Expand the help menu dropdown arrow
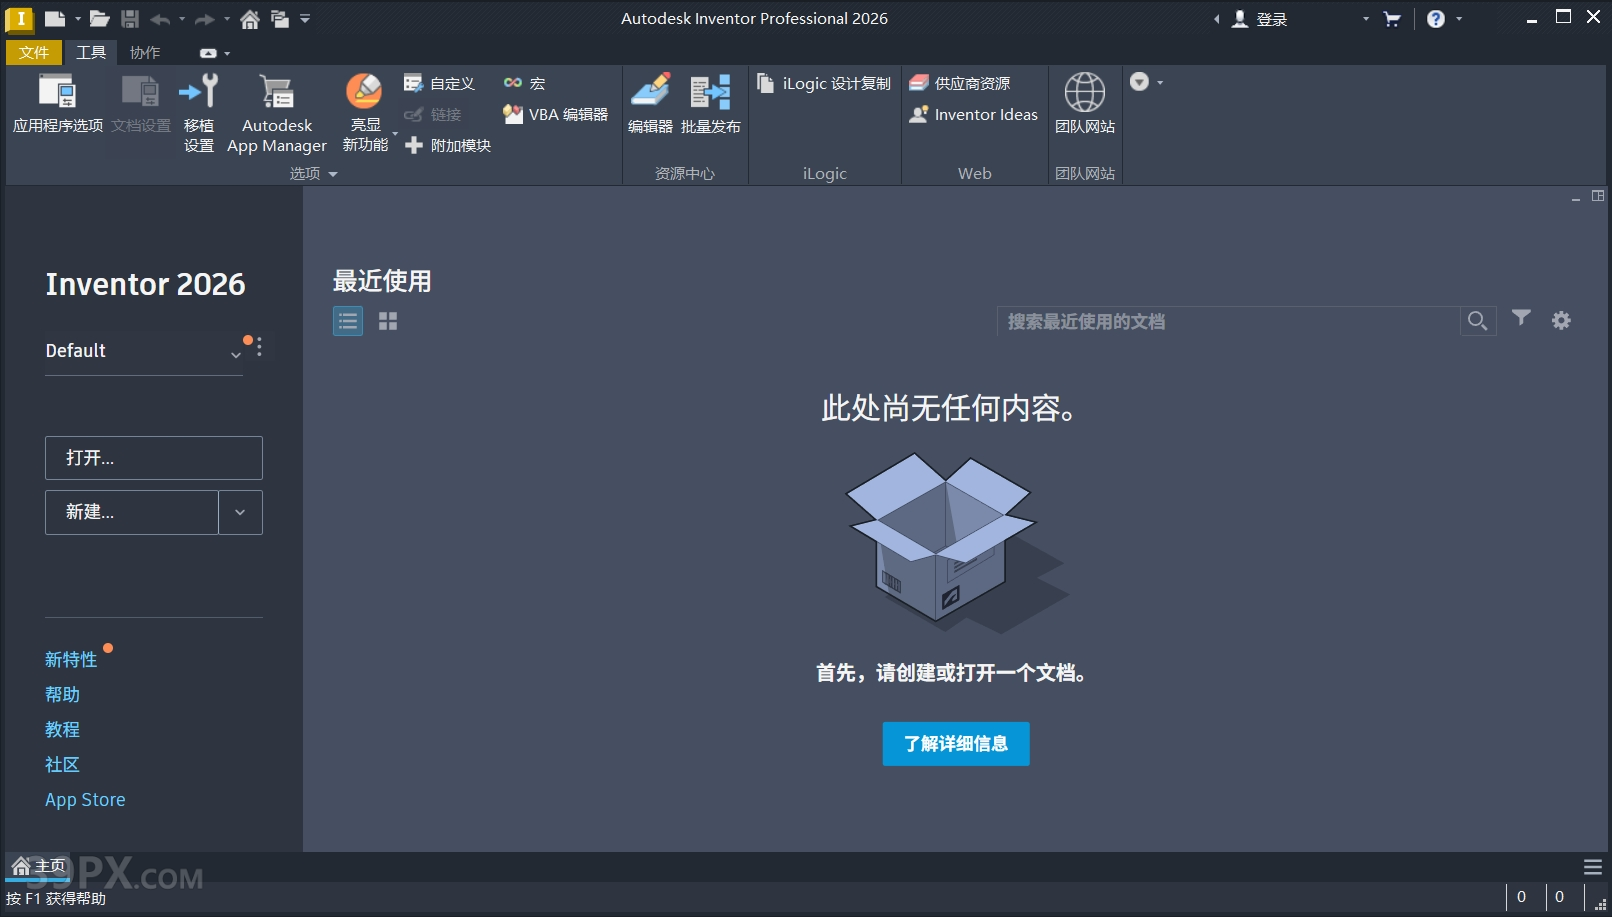The height and width of the screenshot is (917, 1612). point(1459,19)
